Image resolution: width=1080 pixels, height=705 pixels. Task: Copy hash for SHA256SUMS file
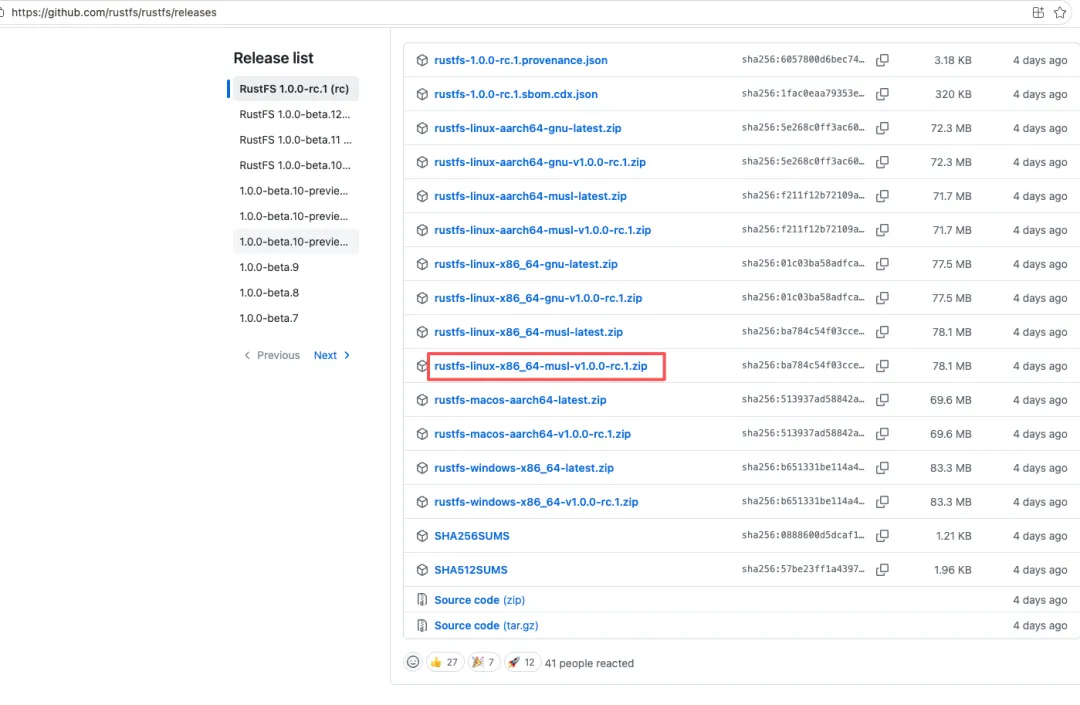(x=882, y=536)
